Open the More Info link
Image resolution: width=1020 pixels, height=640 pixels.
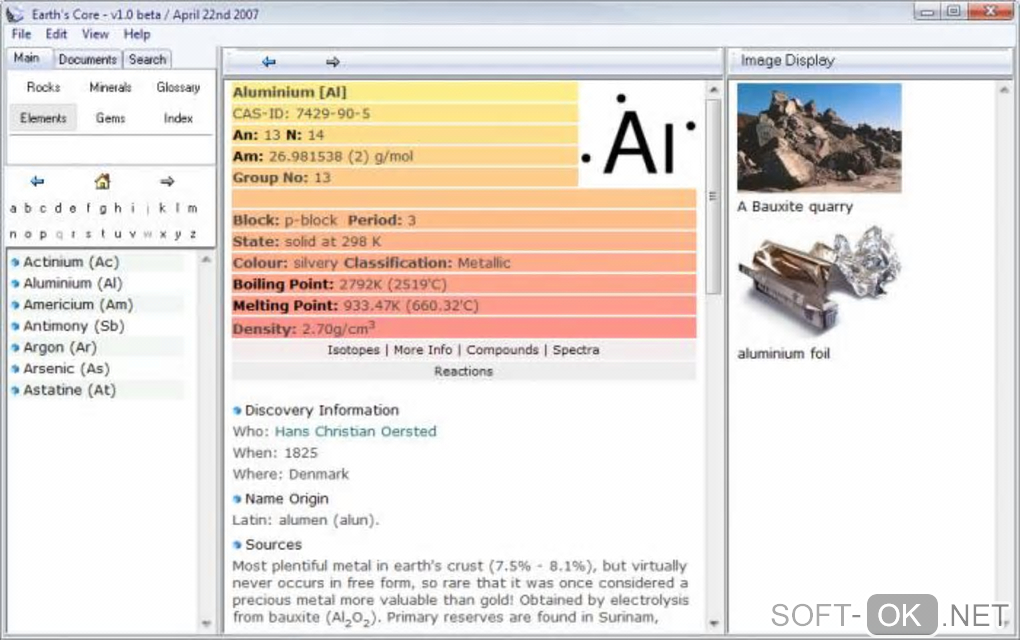pos(423,350)
